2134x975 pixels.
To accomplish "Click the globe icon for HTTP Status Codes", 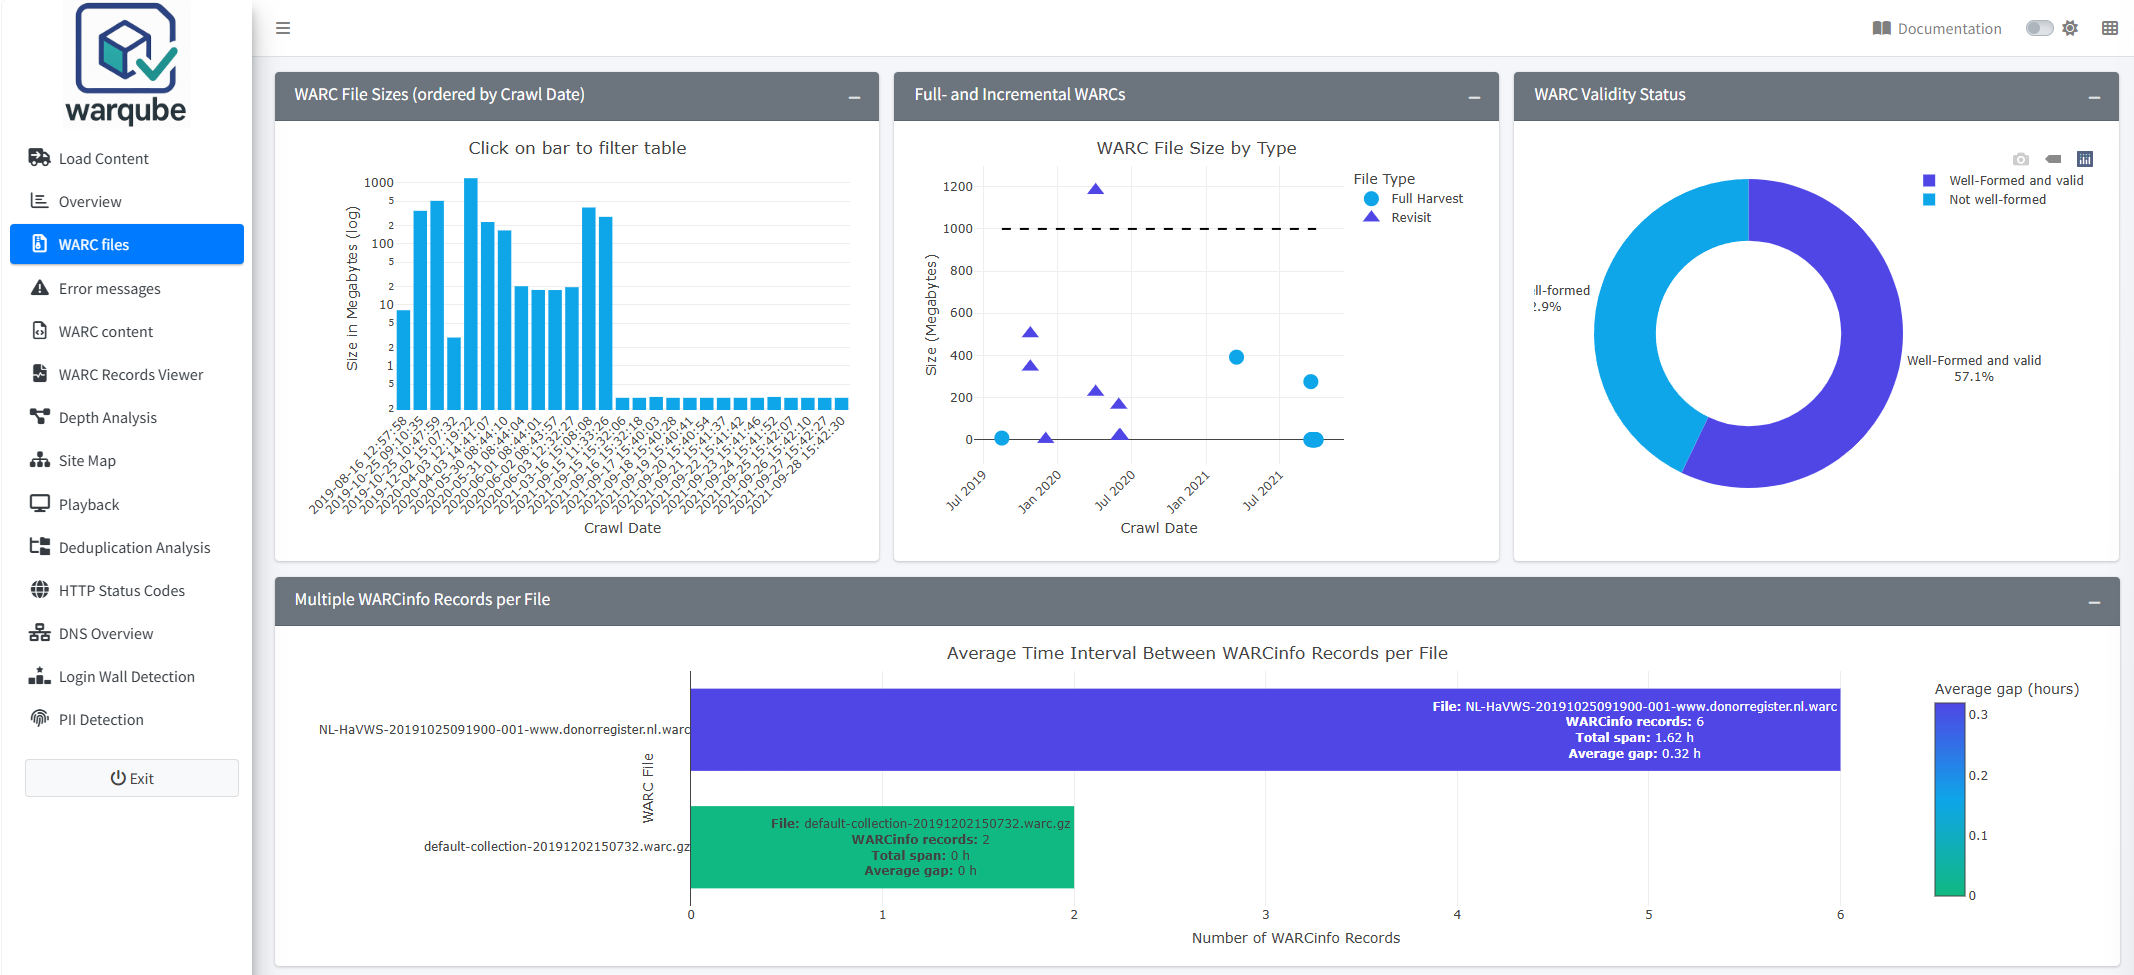I will coord(40,590).
